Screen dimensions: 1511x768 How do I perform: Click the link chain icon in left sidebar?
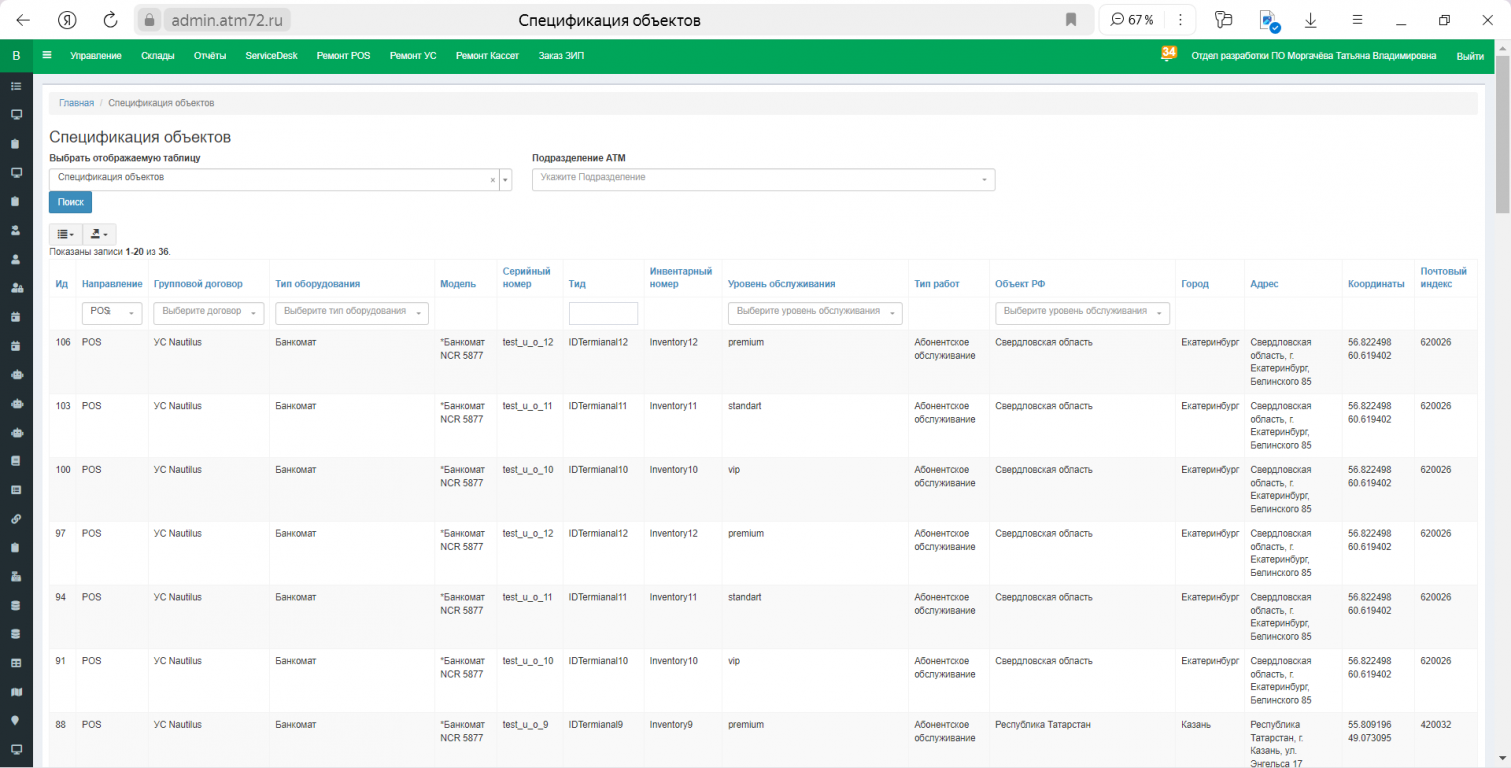click(x=16, y=519)
